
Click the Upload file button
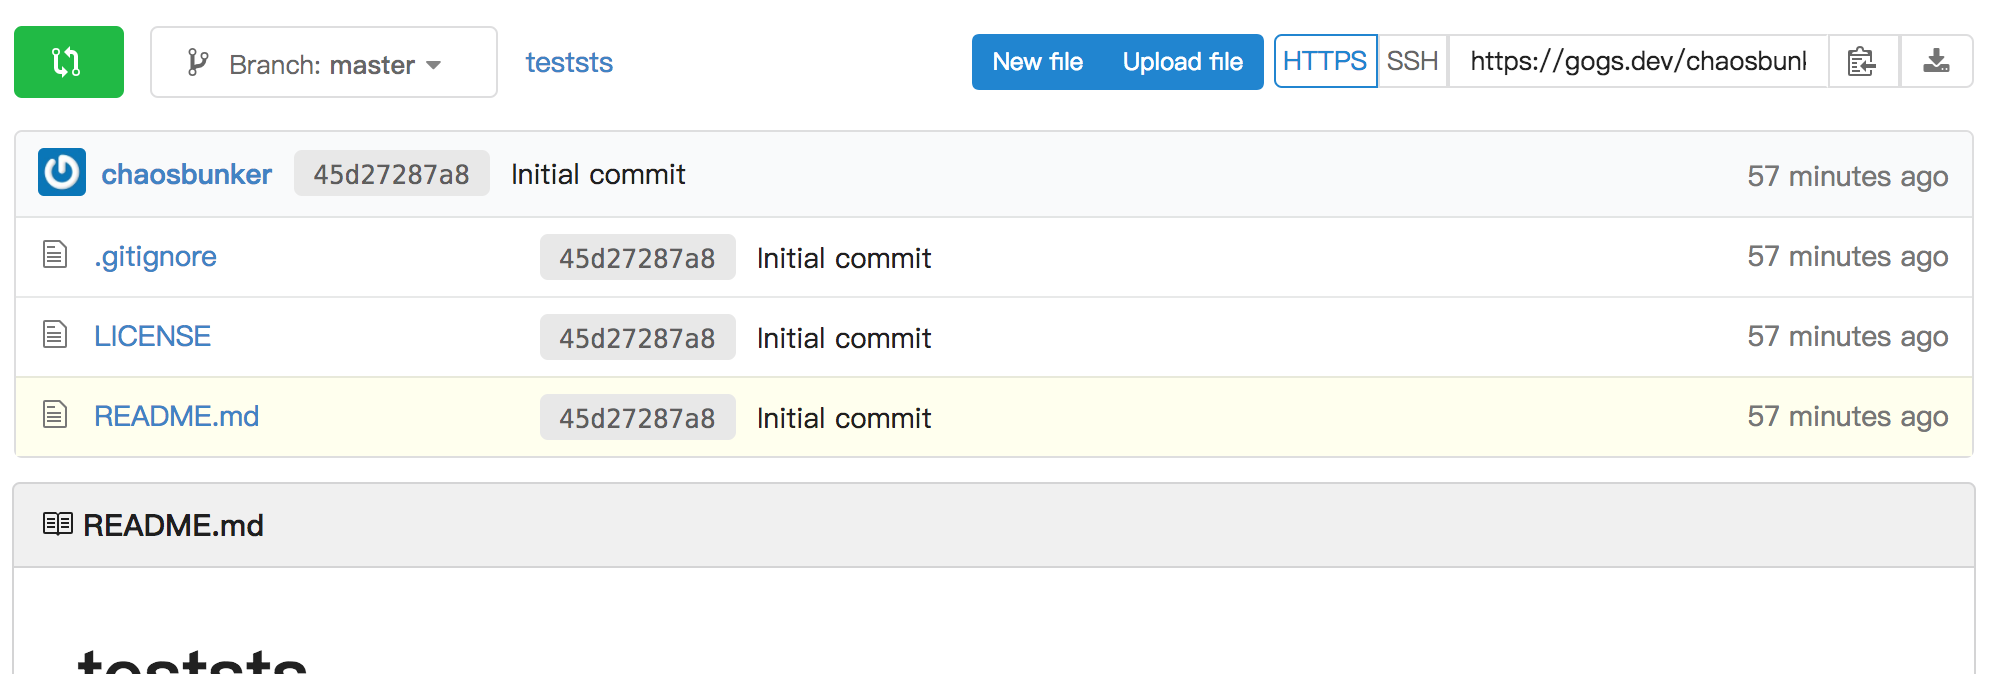(1182, 62)
